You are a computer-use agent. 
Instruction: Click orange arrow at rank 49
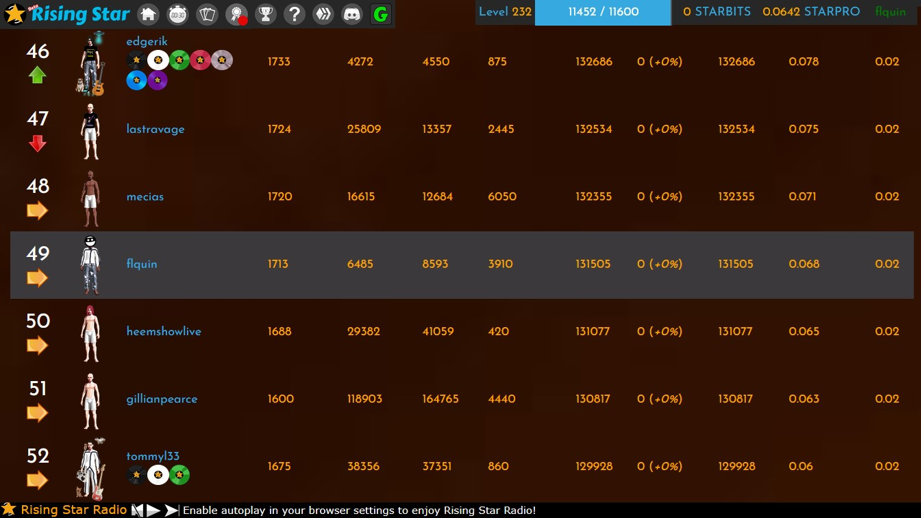tap(37, 278)
